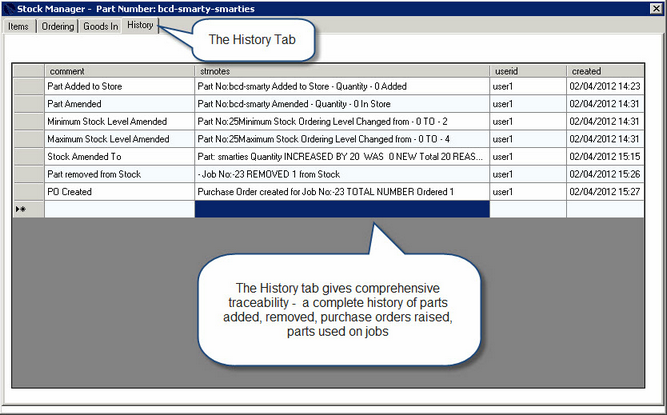Select the 'Part Added to Store' comment cell

(120, 86)
